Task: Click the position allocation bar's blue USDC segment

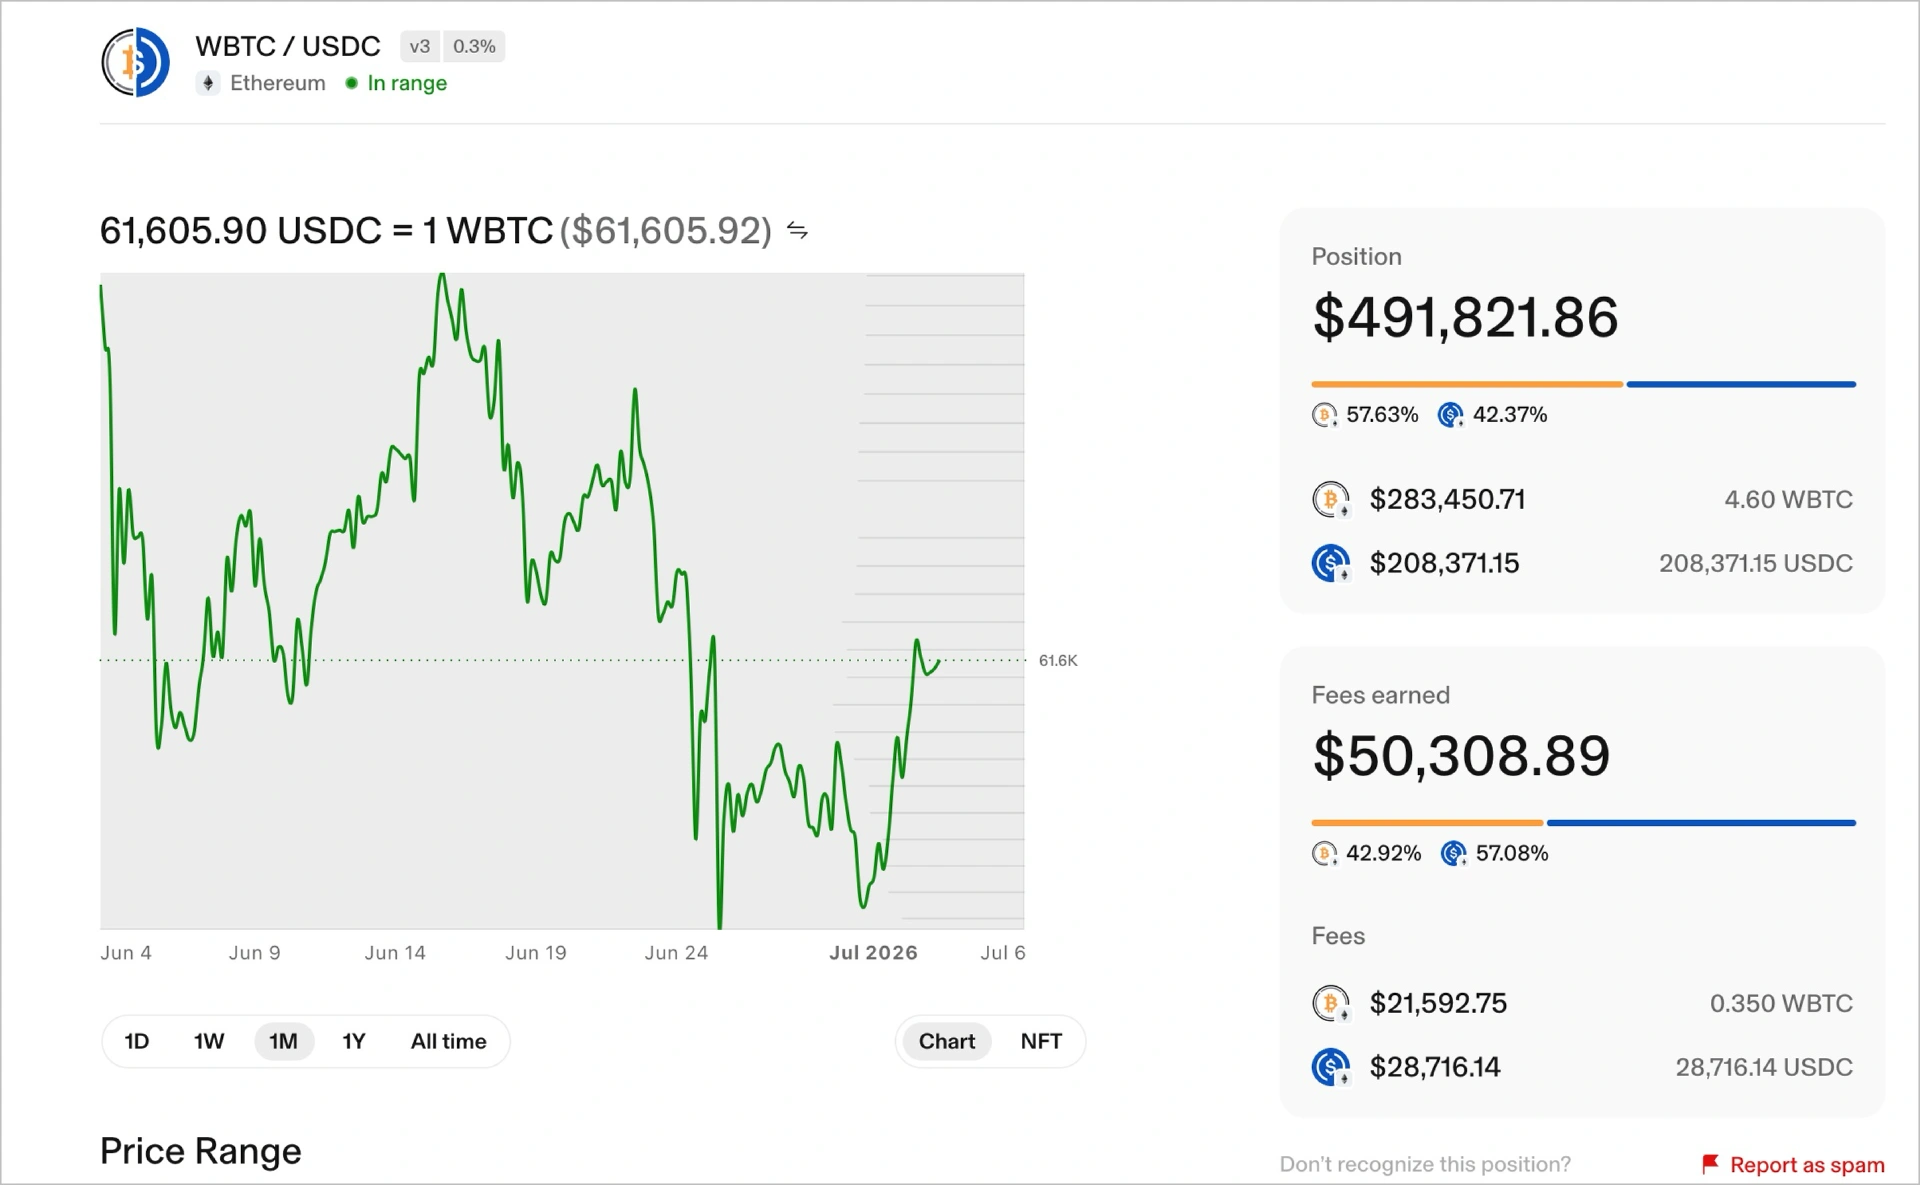Action: coord(1741,384)
